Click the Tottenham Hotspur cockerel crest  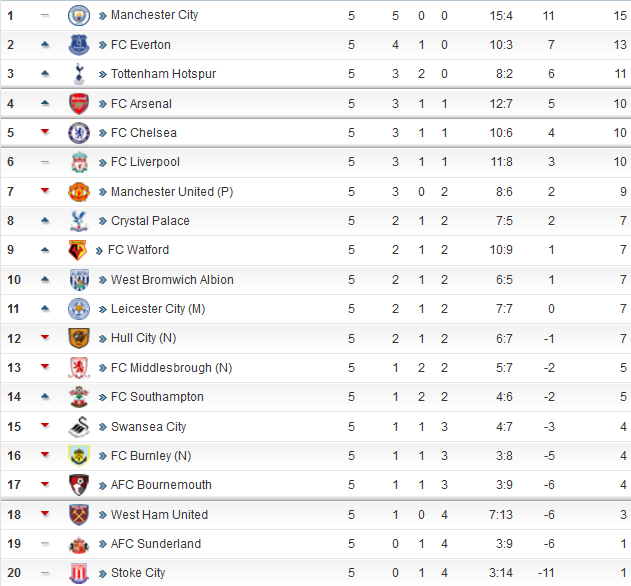coord(79,74)
